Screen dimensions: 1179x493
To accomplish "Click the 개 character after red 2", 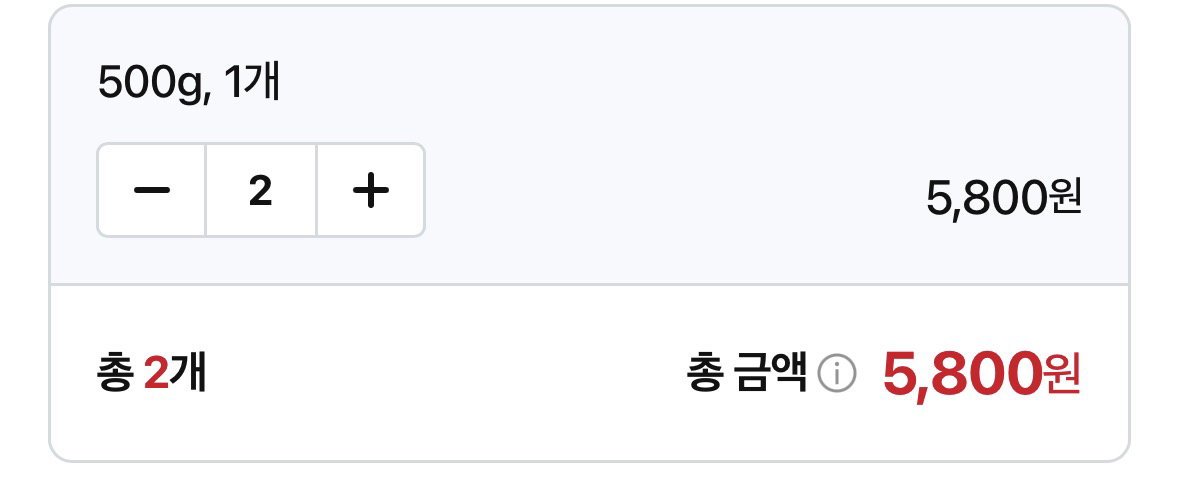I will click(188, 374).
